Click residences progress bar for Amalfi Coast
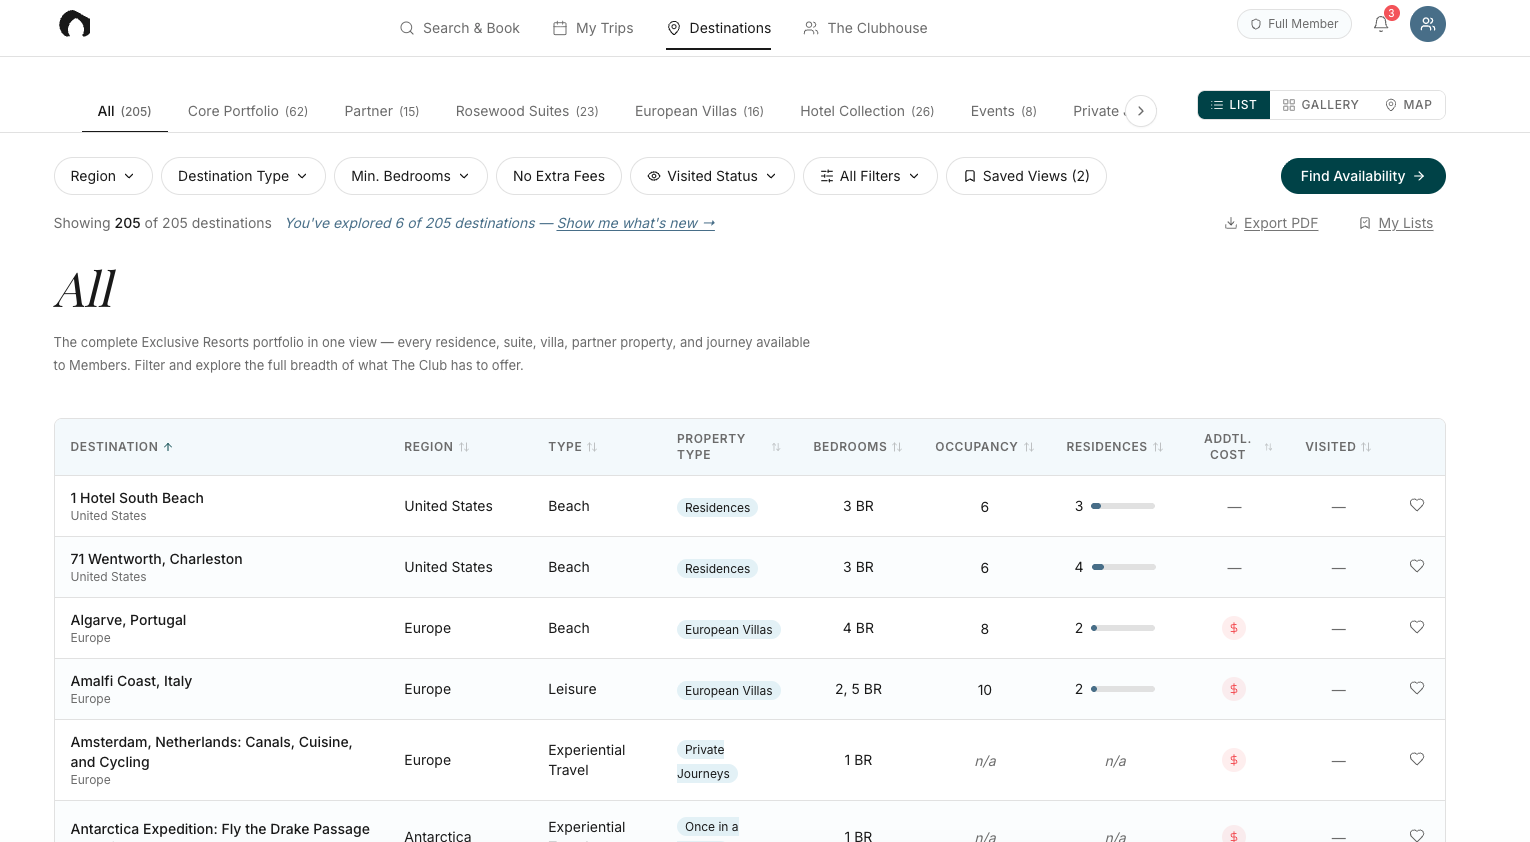The height and width of the screenshot is (842, 1530). [x=1123, y=689]
